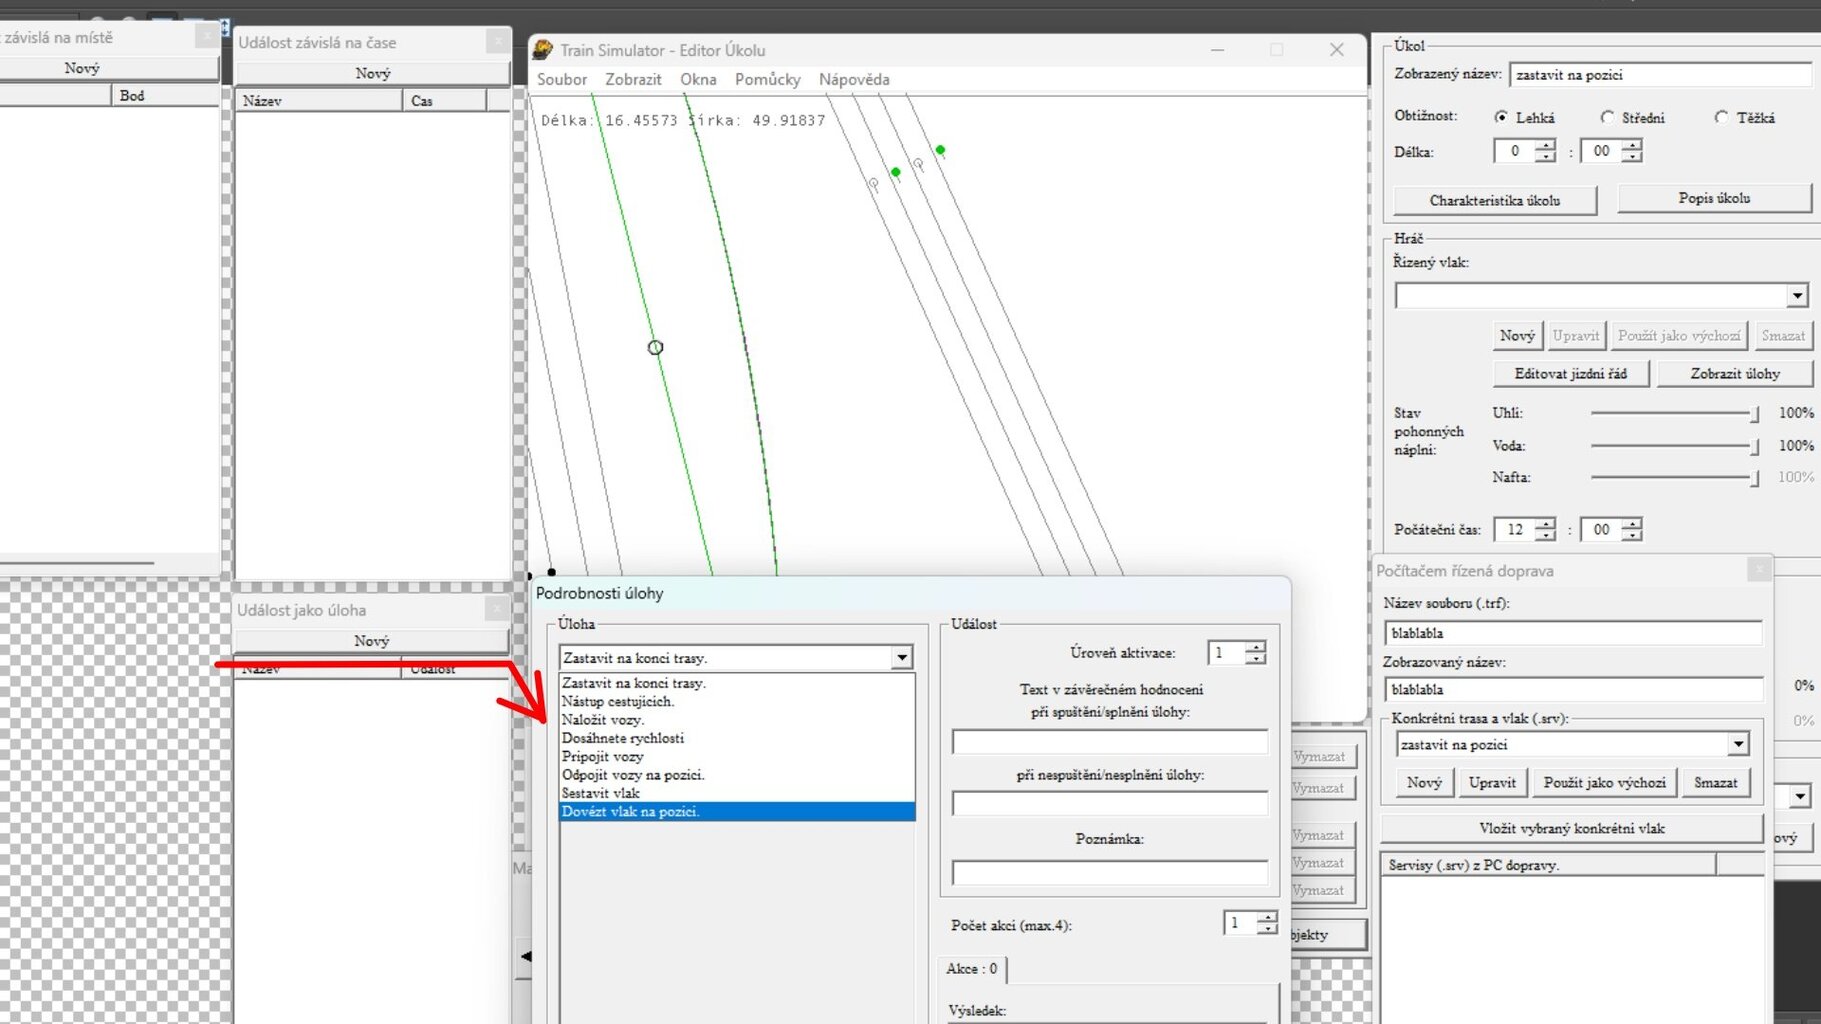Click circle marker on green track
Viewport: 1821px width, 1024px height.
[655, 348]
